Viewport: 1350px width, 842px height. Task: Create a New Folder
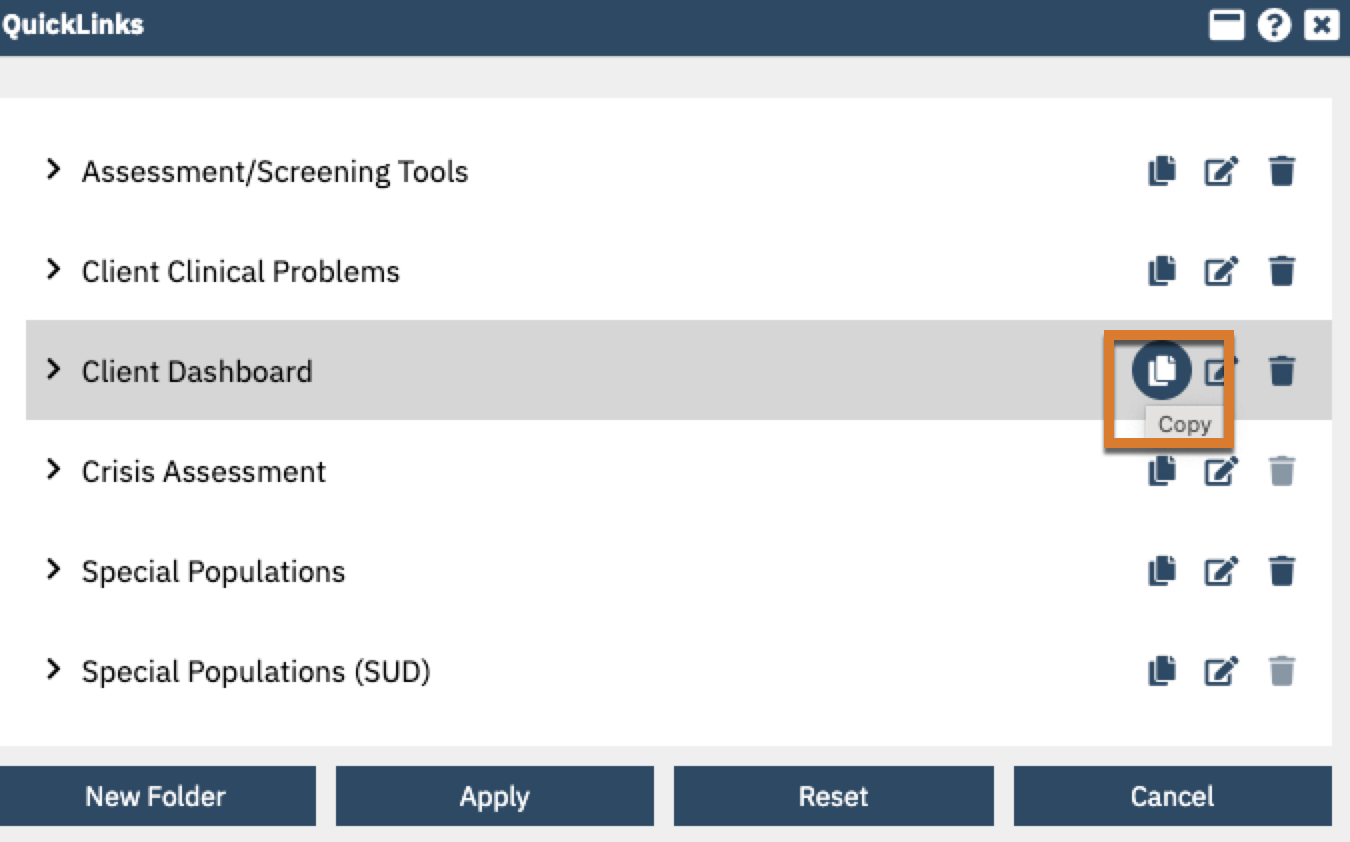pos(157,796)
